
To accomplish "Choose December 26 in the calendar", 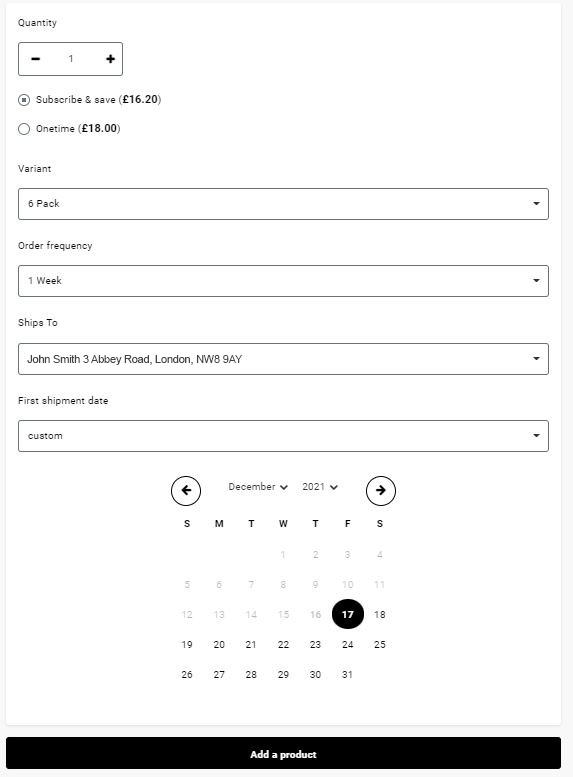I will 187,674.
